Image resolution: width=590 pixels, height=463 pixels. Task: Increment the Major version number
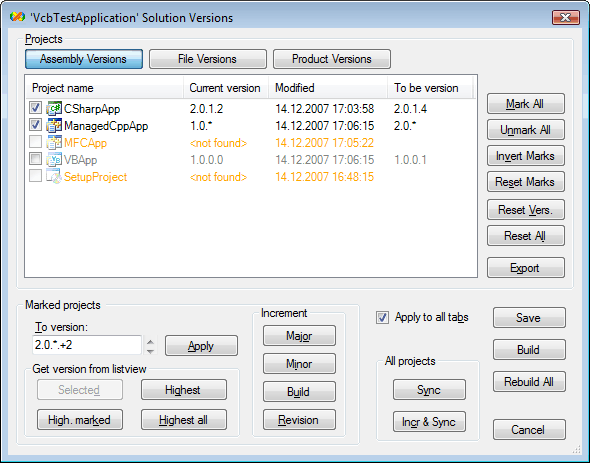pos(299,335)
